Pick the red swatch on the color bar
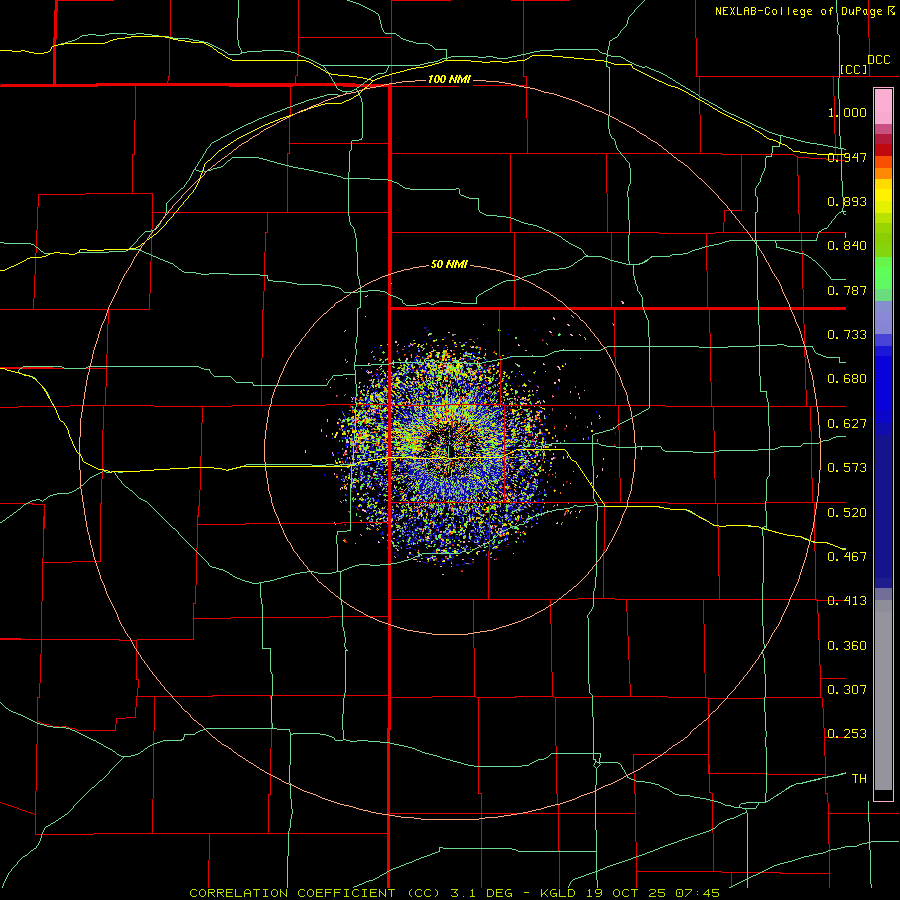Screen dimensions: 900x900 [883, 149]
